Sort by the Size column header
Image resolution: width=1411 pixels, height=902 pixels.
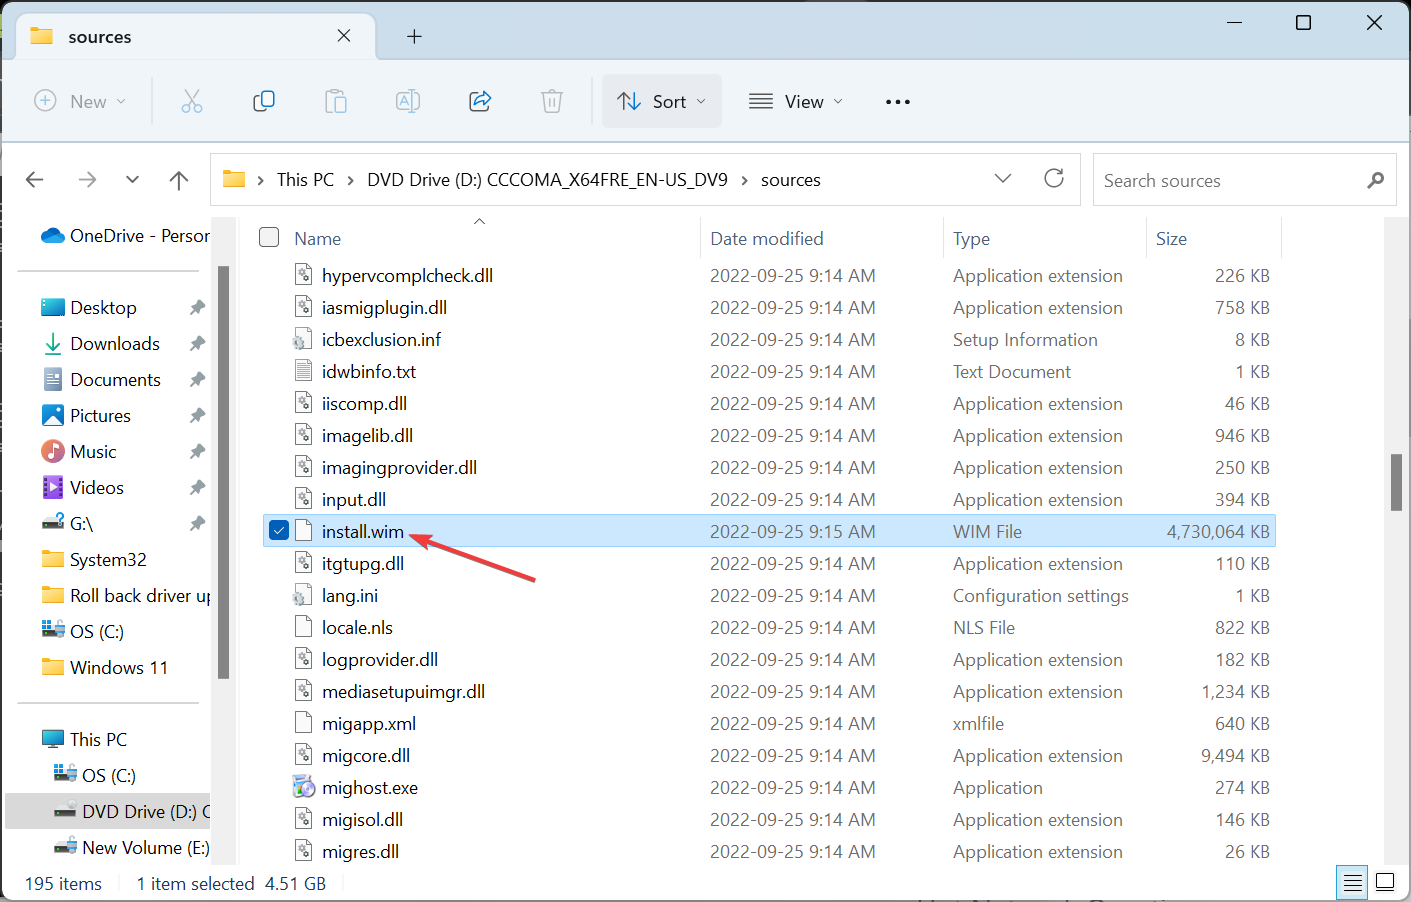tap(1171, 239)
